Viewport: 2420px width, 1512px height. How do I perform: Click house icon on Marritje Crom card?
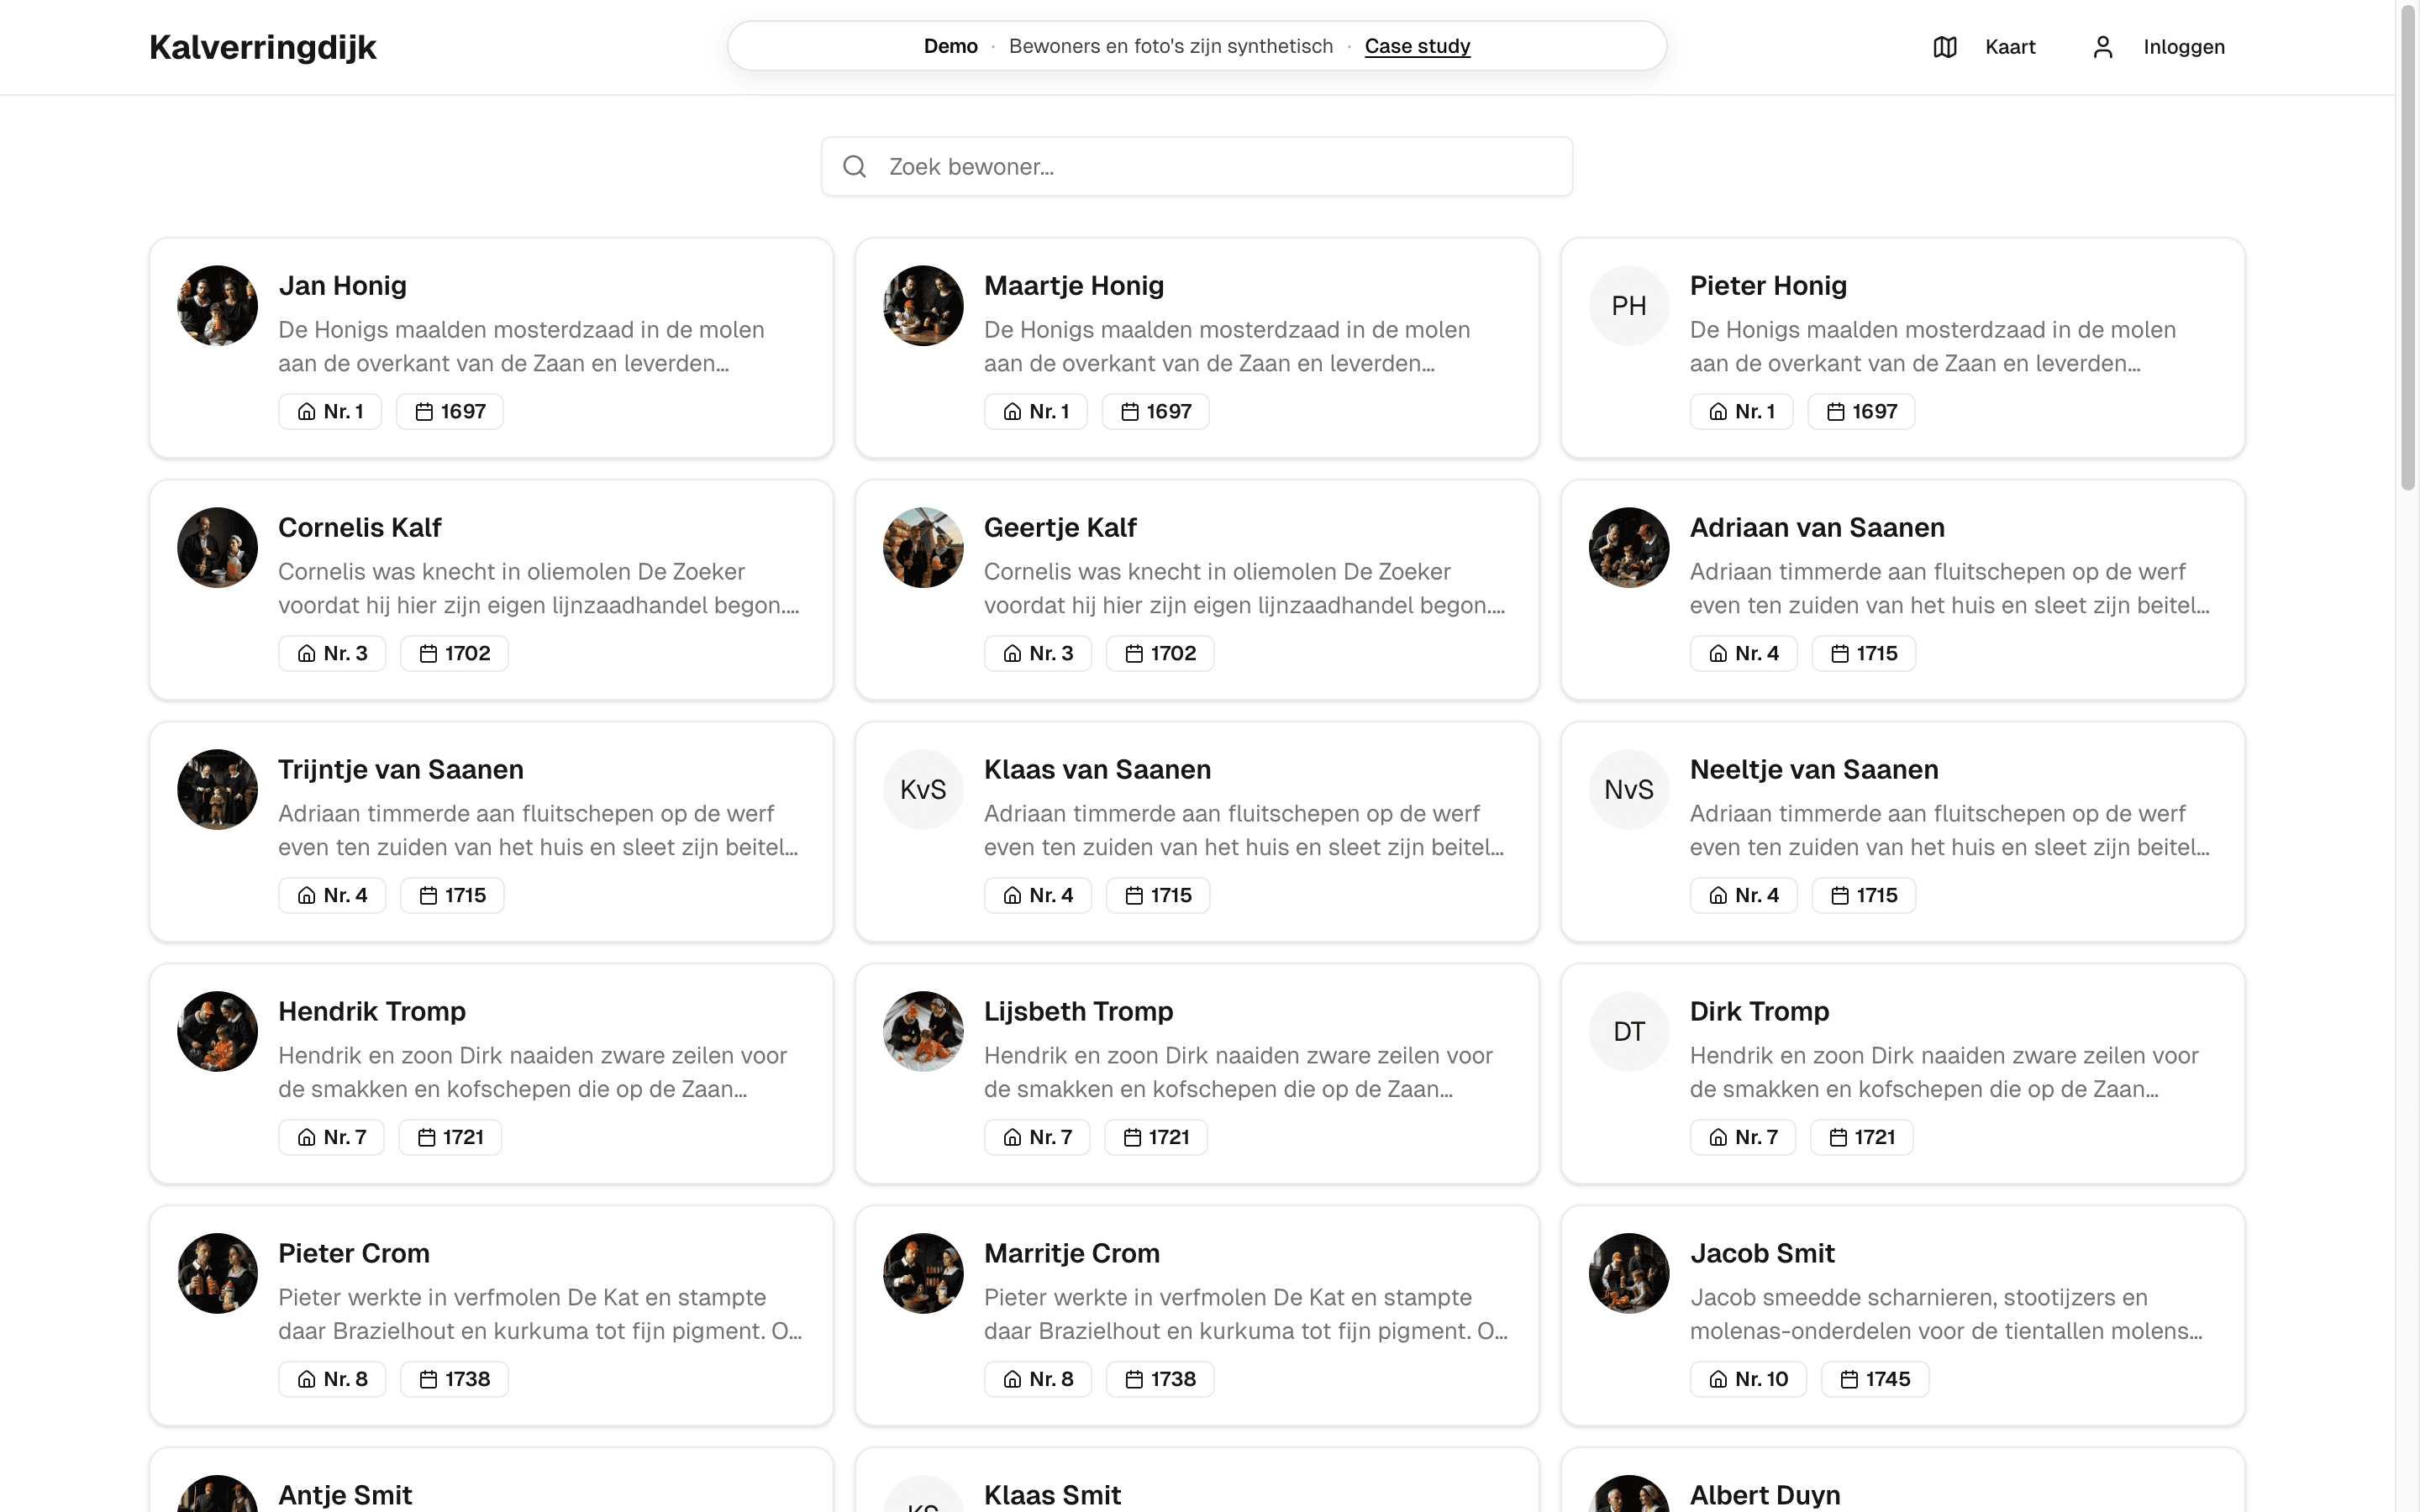tap(1013, 1380)
